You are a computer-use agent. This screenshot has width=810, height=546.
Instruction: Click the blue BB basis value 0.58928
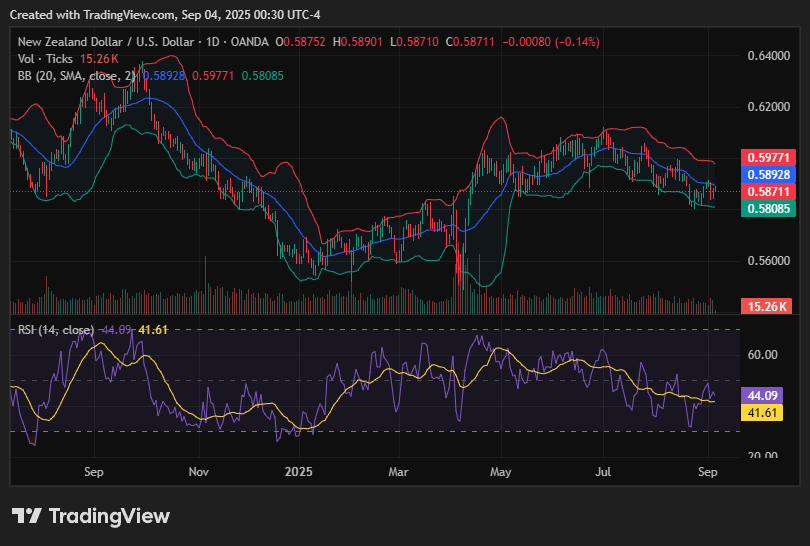pyautogui.click(x=164, y=76)
